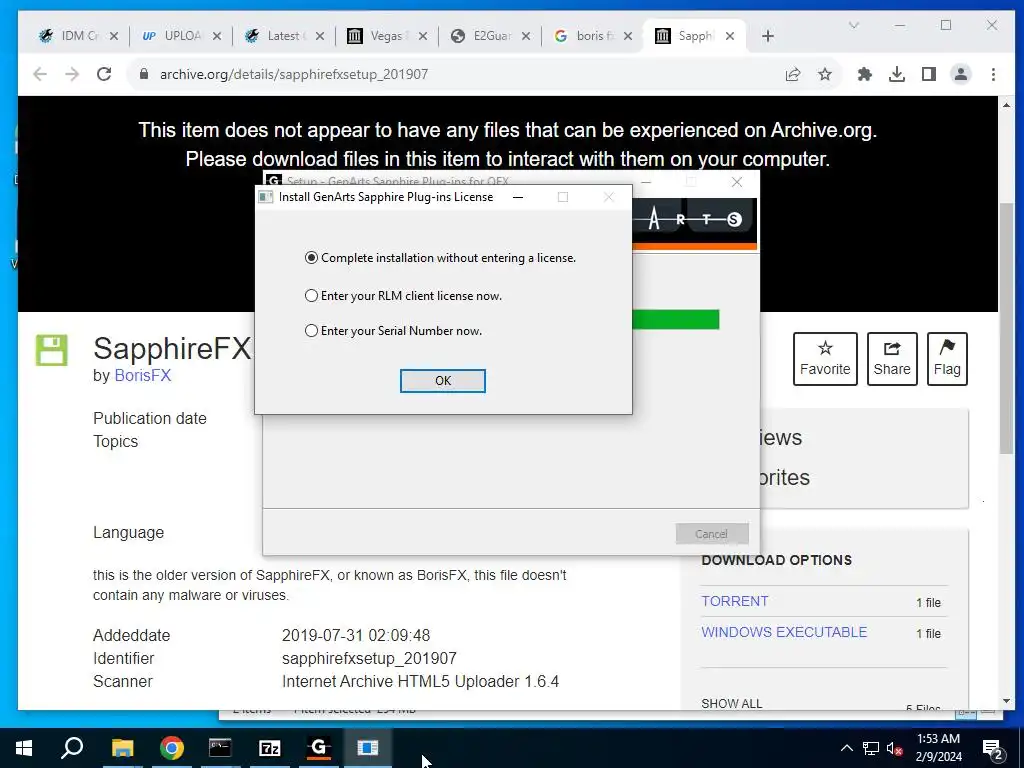Click the address bar URL field
This screenshot has width=1024, height=768.
click(x=457, y=74)
